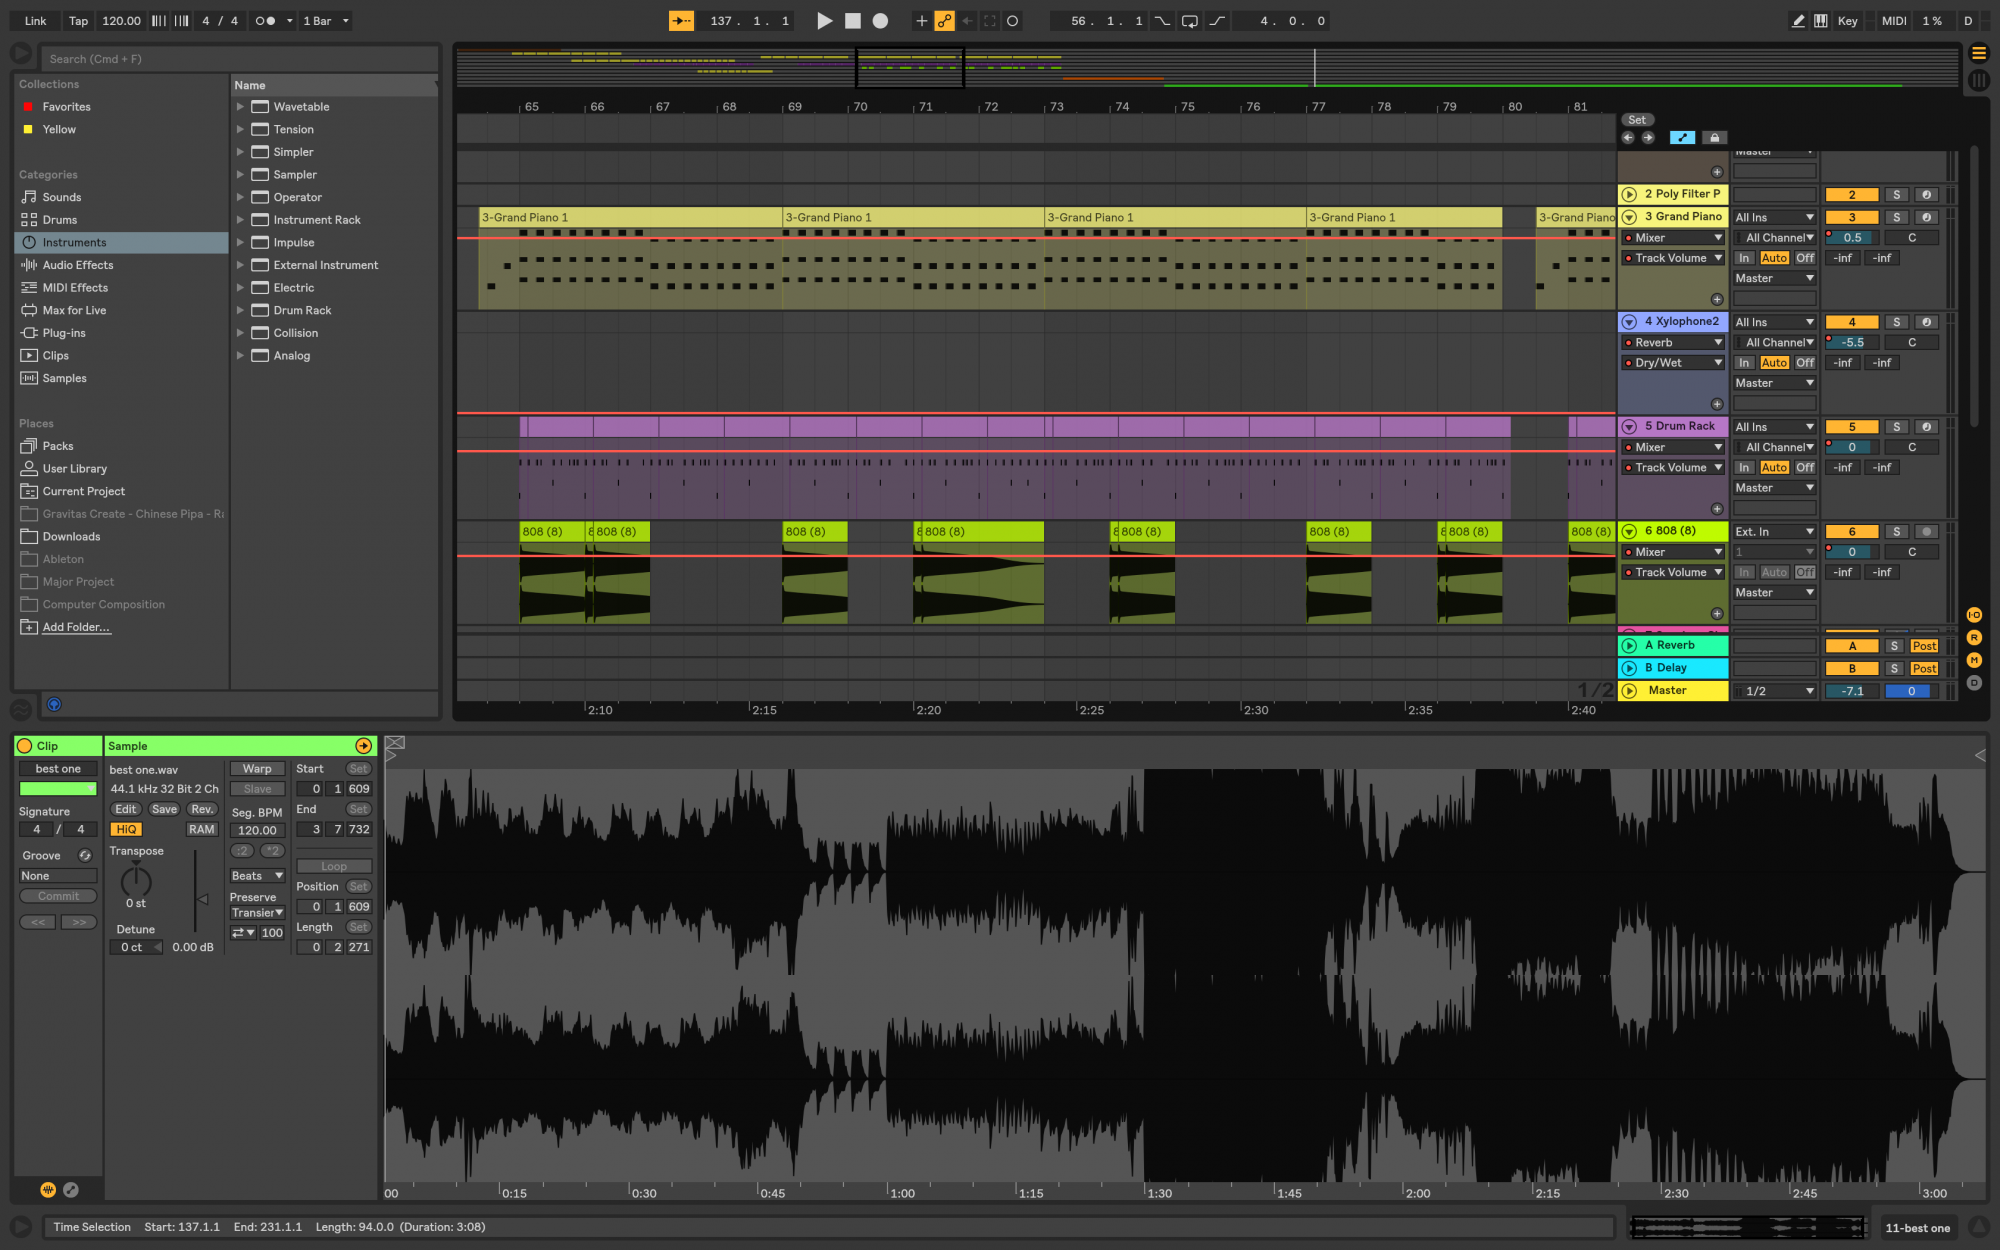Screen dimensions: 2000x1250
Task: Open the clip color chooser dropdown
Action: pyautogui.click(x=58, y=789)
